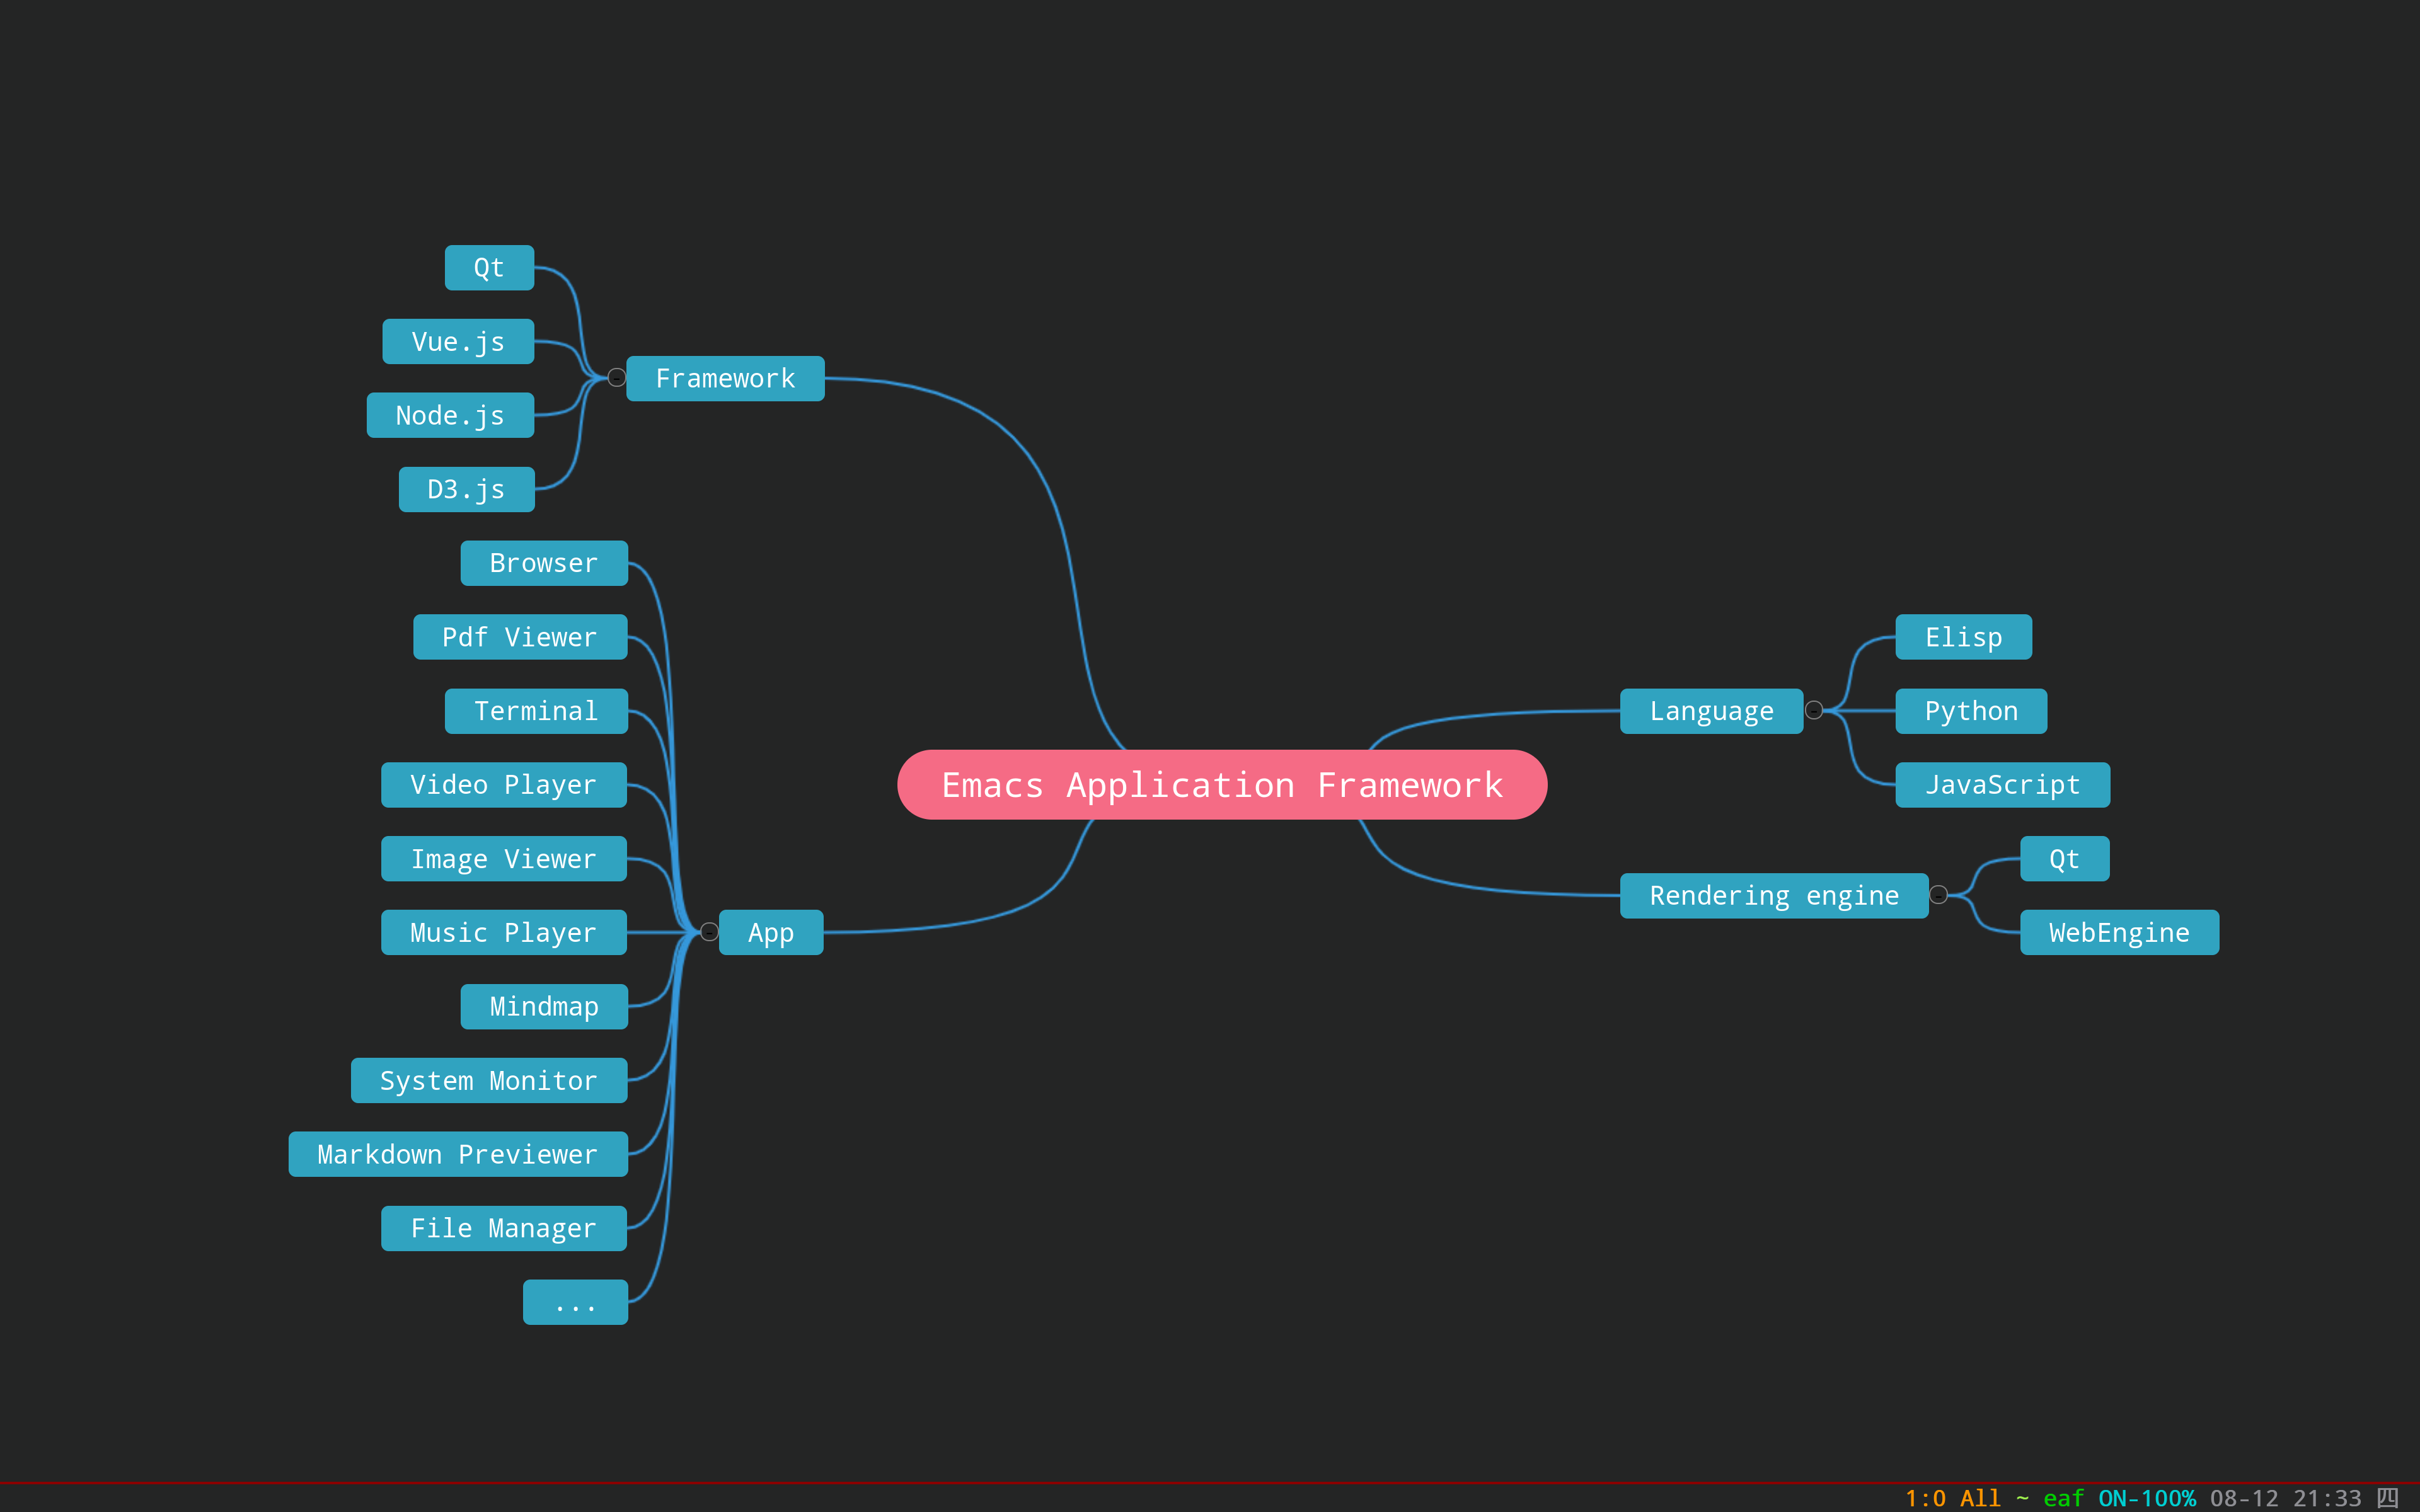
Task: Select the JavaScript node
Action: click(2002, 785)
